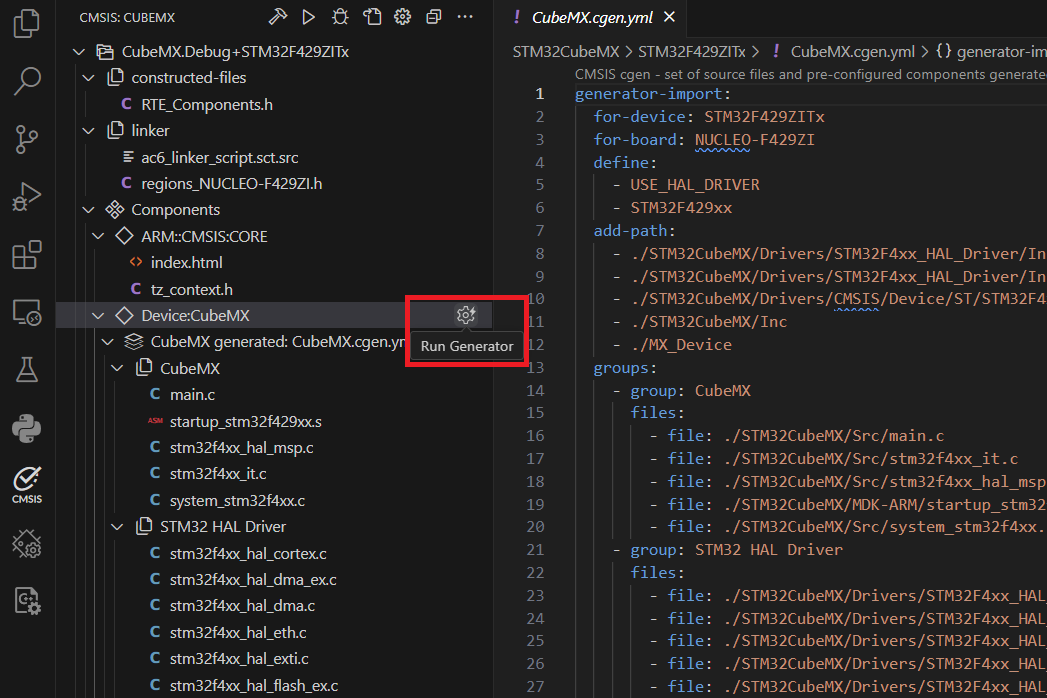
Task: Click the USE_HAL_DRIVER define on line 5
Action: (695, 185)
